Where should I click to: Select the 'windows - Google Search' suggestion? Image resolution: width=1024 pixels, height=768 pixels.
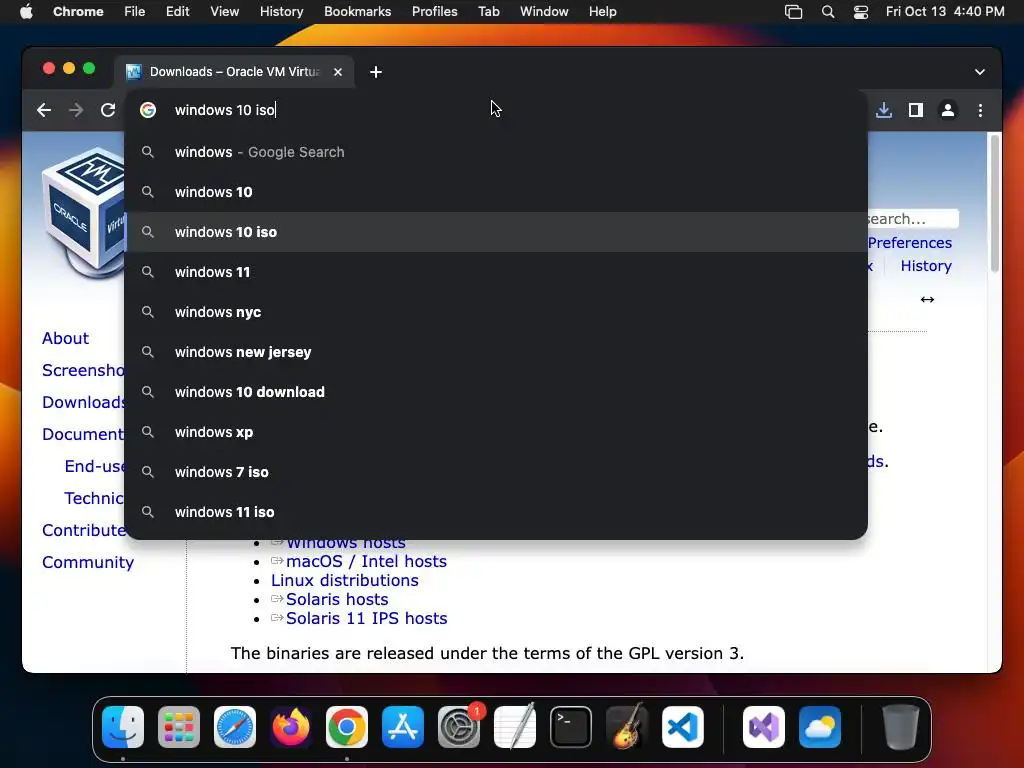click(x=496, y=152)
